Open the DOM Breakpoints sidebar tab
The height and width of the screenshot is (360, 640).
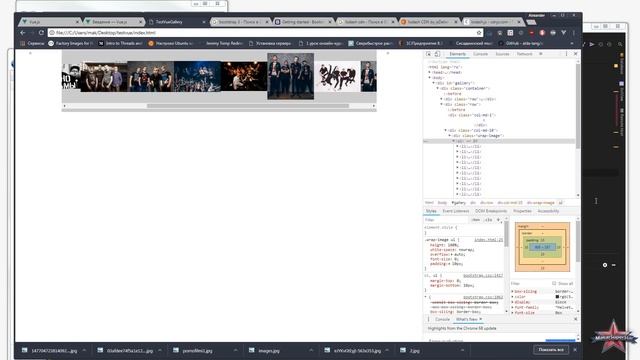(491, 211)
